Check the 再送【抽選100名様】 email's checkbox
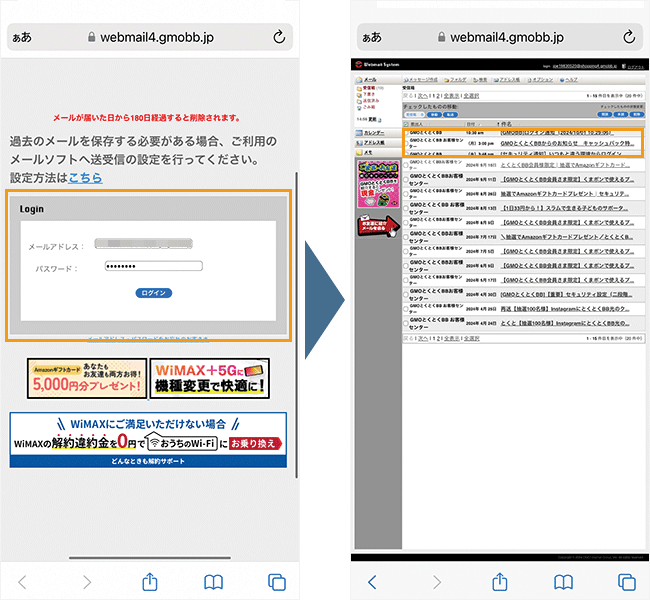The height and width of the screenshot is (600, 650). (x=406, y=309)
